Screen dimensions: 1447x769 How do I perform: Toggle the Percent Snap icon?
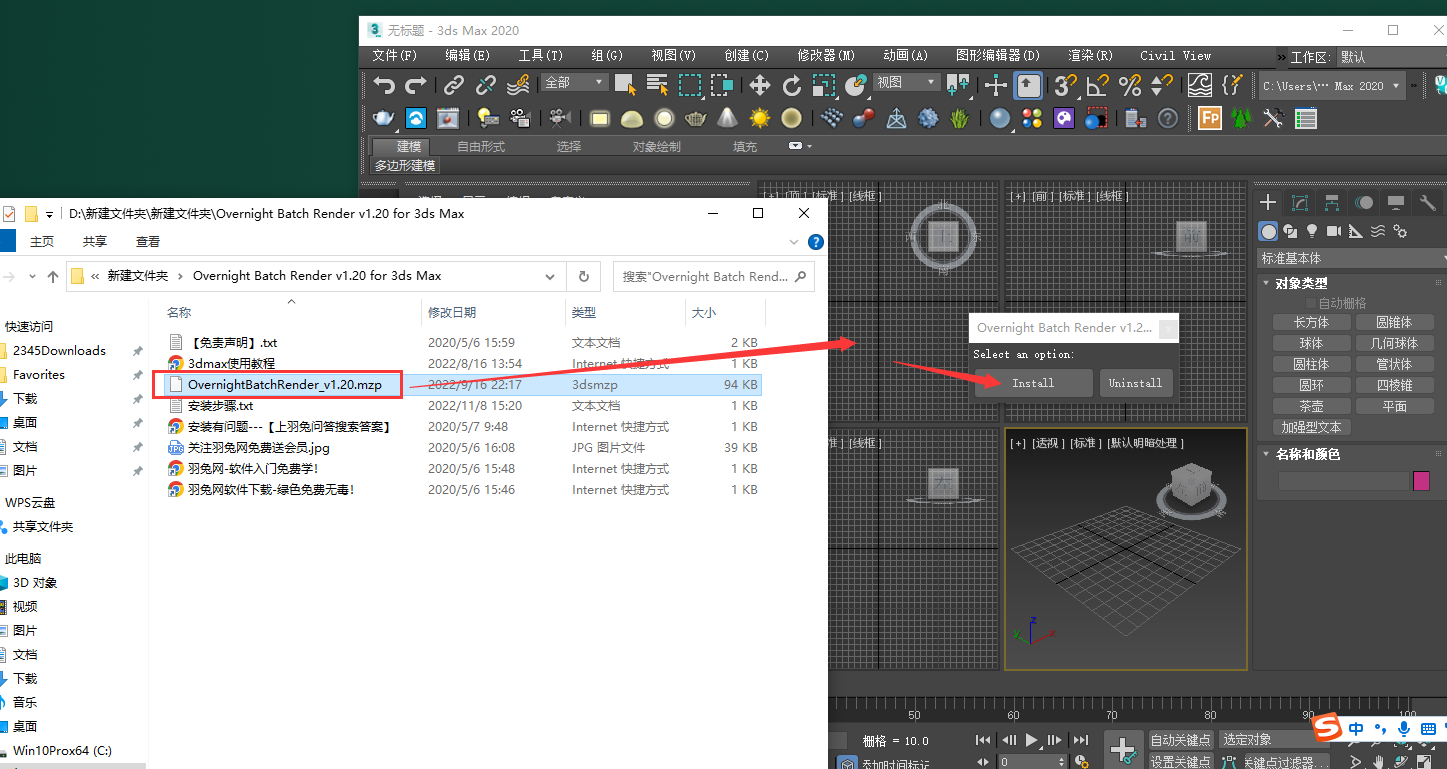[x=1130, y=85]
